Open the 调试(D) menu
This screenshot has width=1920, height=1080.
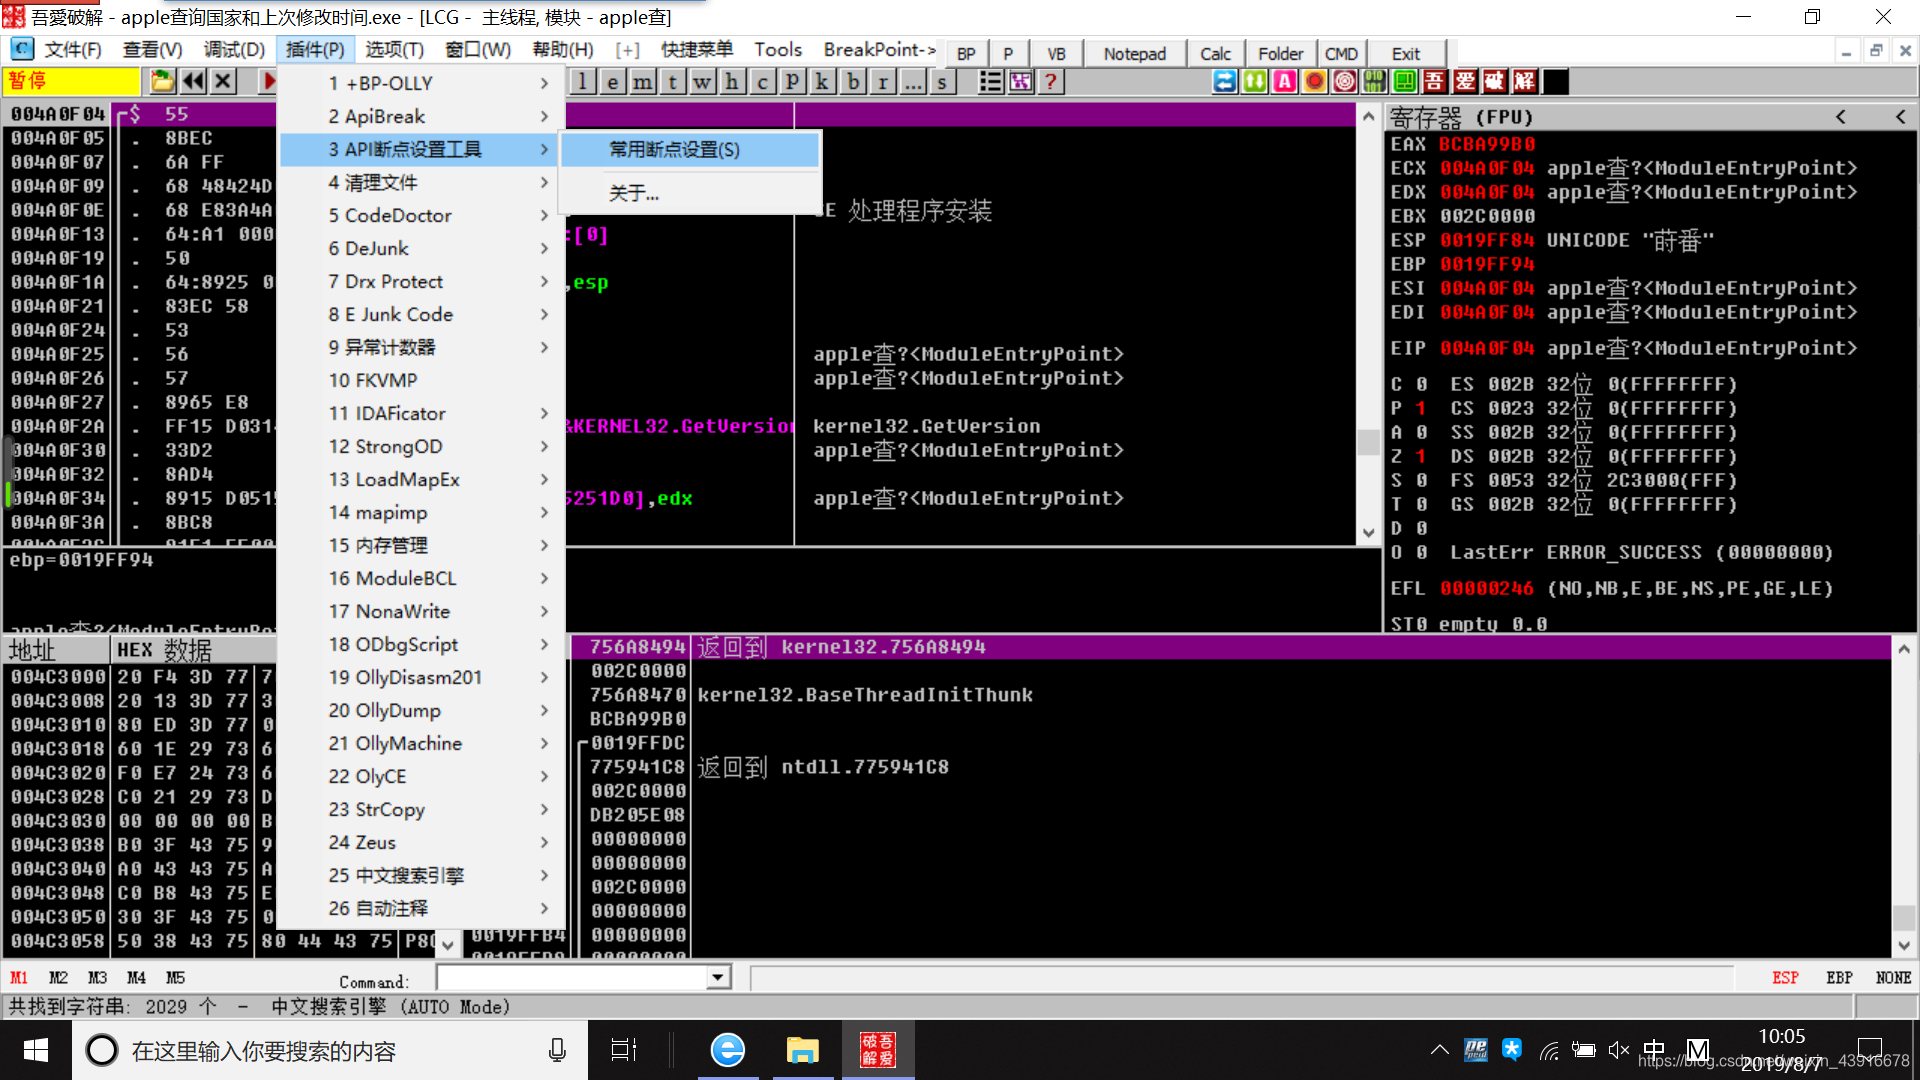click(x=234, y=50)
